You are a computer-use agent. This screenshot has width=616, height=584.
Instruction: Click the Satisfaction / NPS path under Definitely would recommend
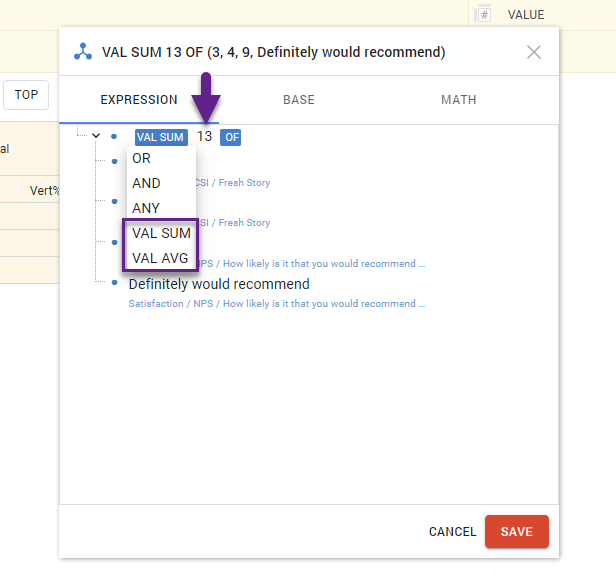click(x=276, y=304)
